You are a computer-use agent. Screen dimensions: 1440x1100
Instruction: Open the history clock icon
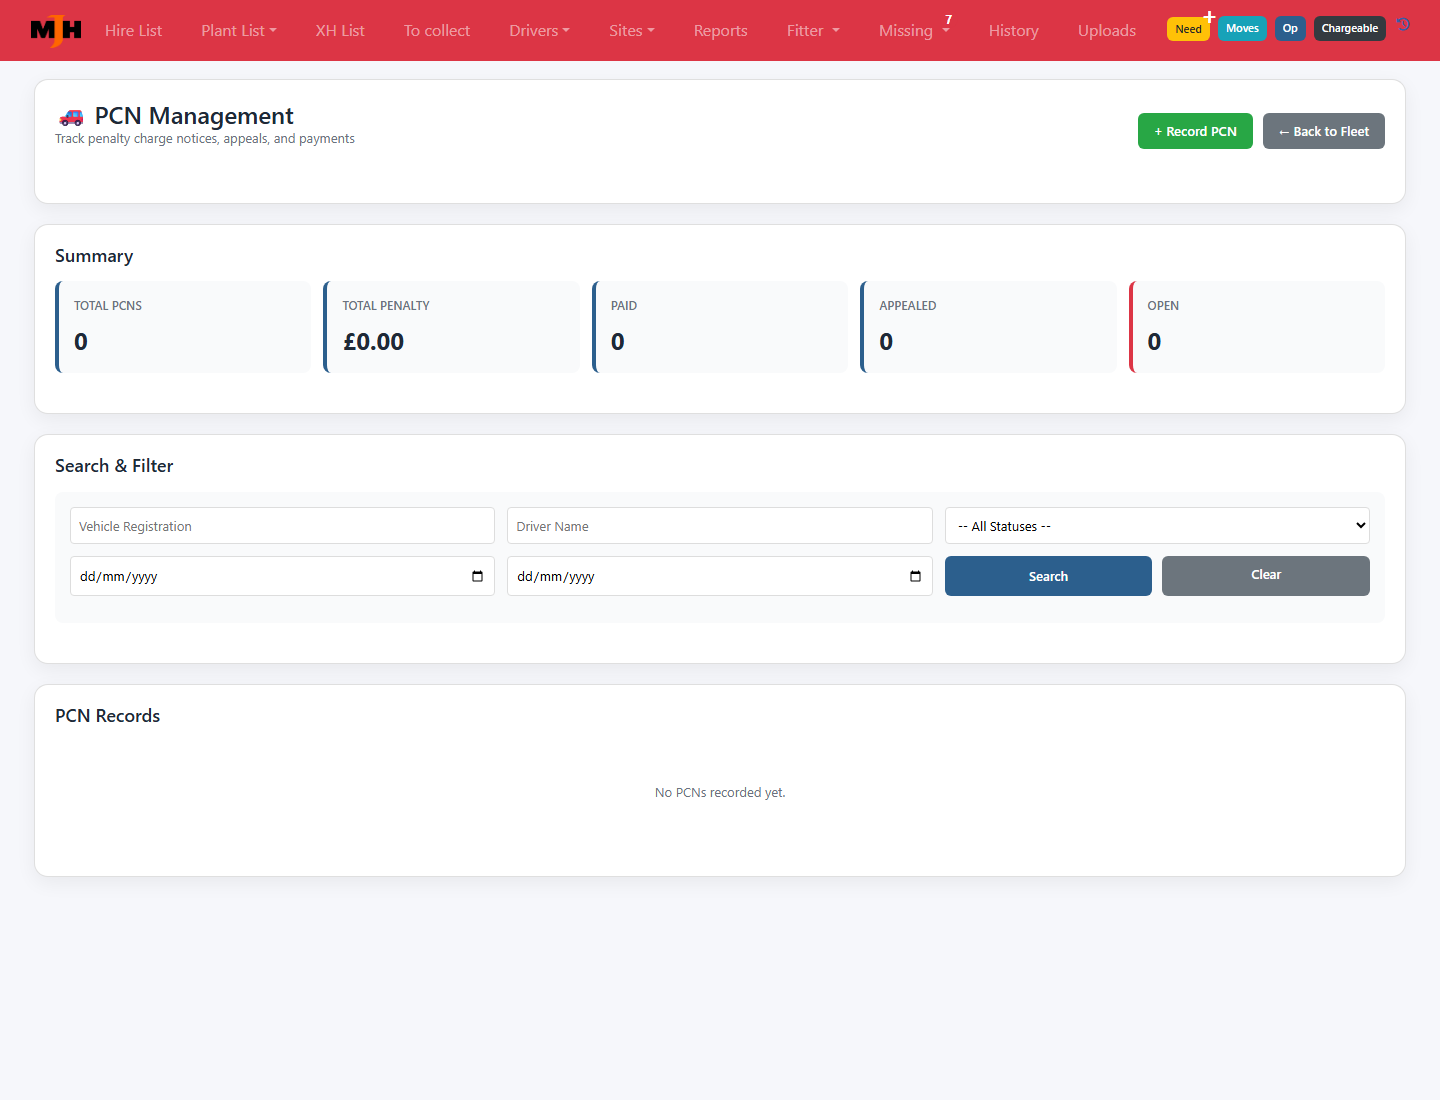pyautogui.click(x=1404, y=25)
